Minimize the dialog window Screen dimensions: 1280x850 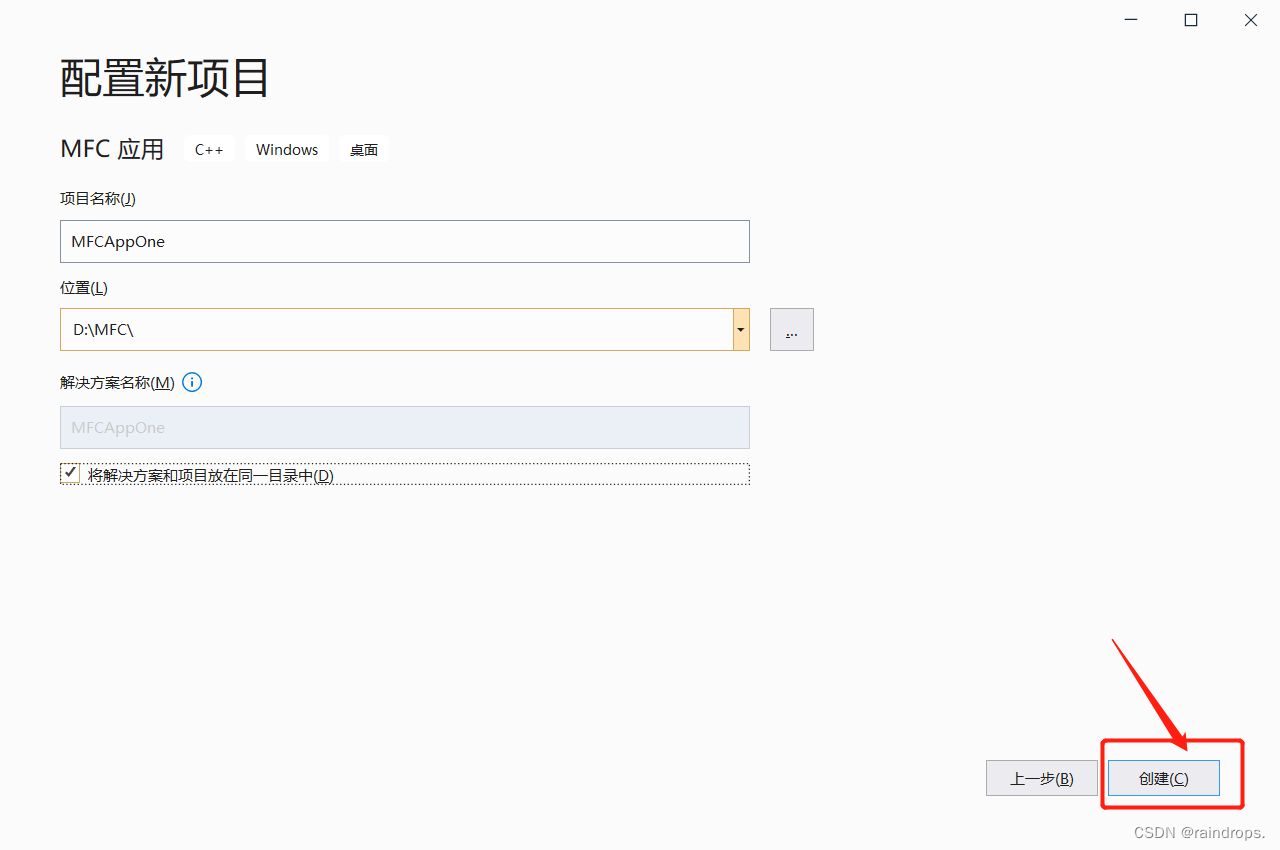[1131, 20]
